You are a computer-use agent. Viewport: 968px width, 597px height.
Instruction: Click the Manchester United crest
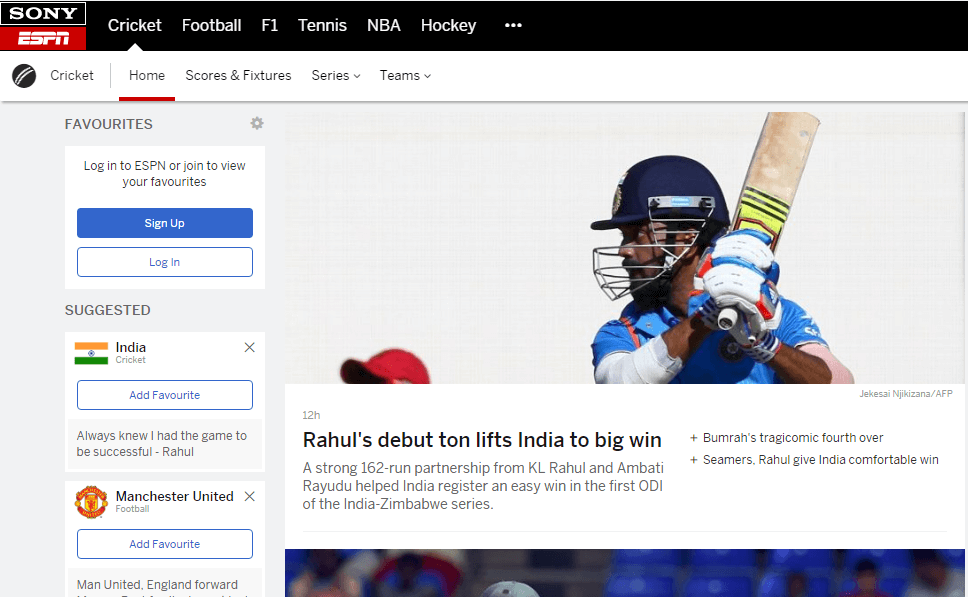point(91,502)
